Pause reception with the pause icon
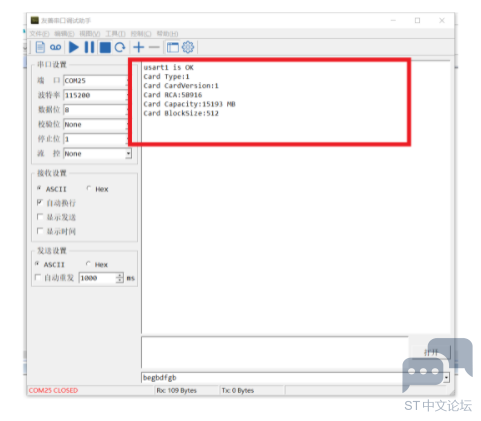Viewport: 481px width, 421px height. coord(89,47)
